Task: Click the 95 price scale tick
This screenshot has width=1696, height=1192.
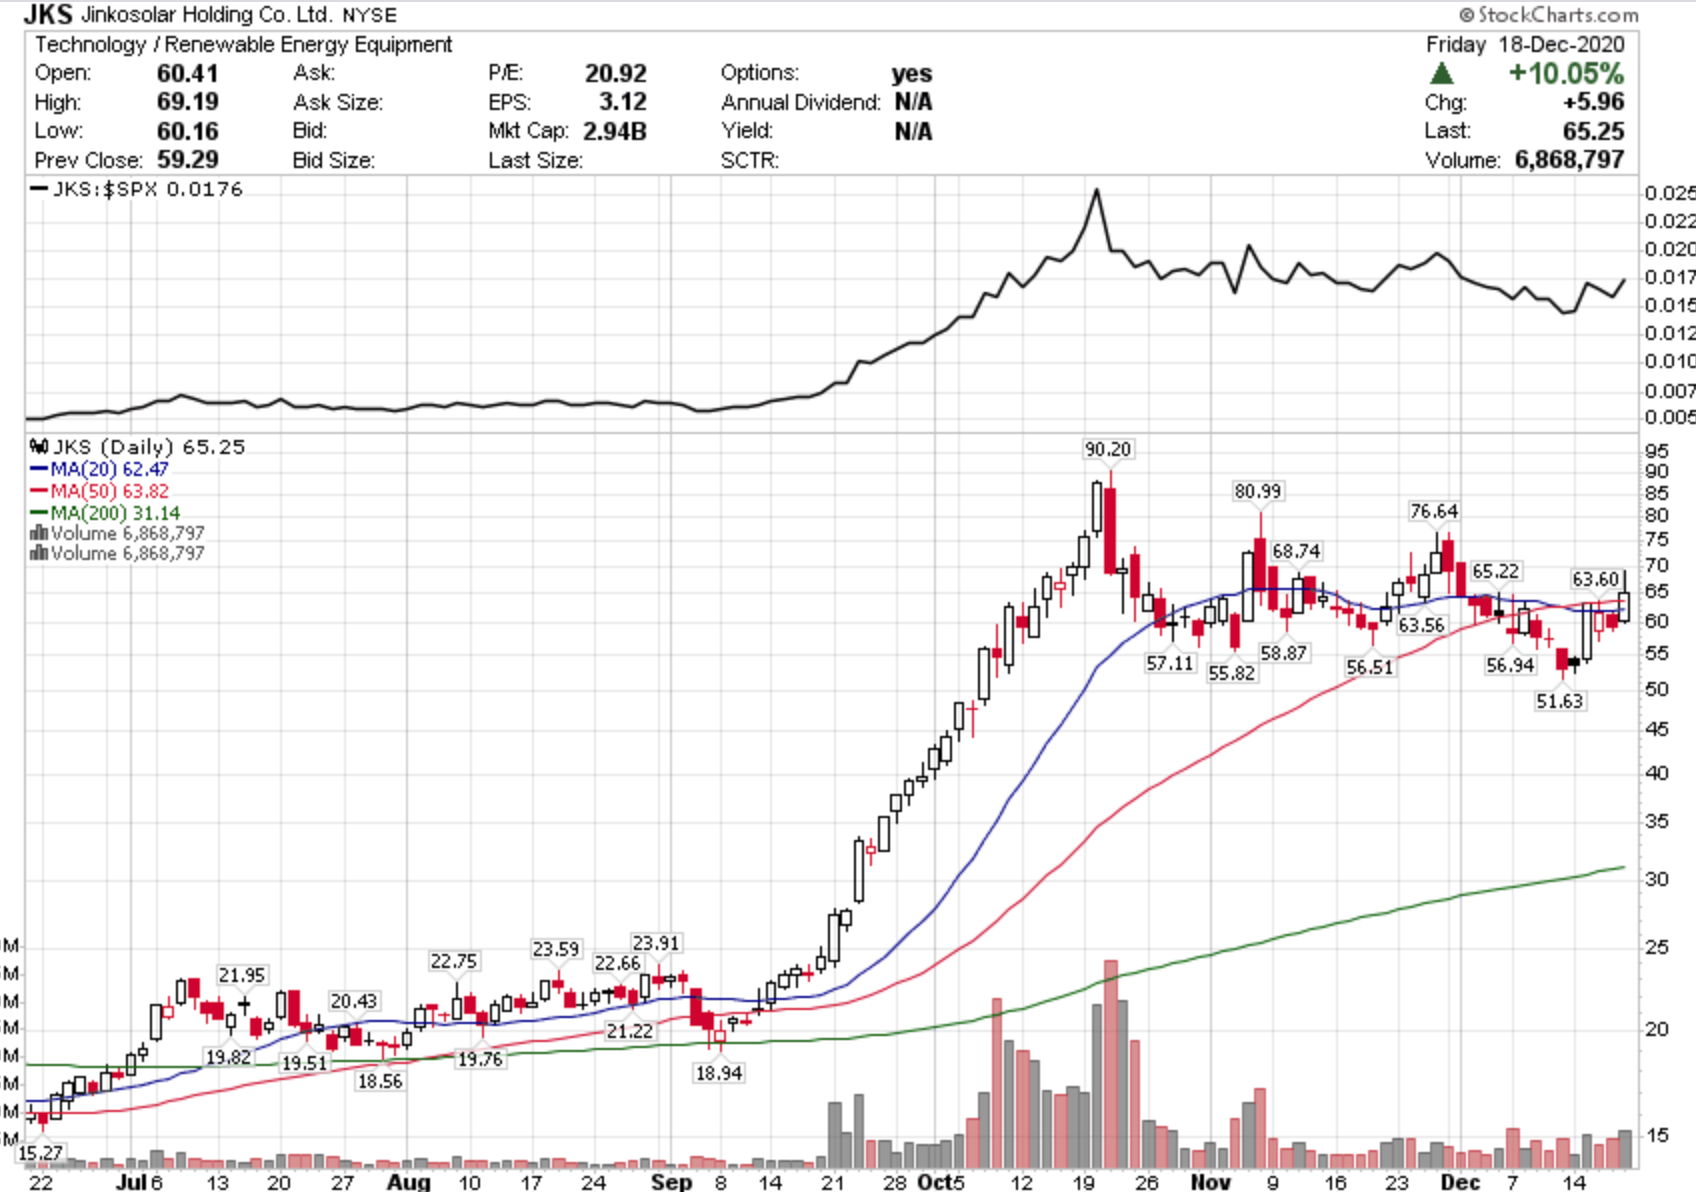Action: (x=1656, y=450)
